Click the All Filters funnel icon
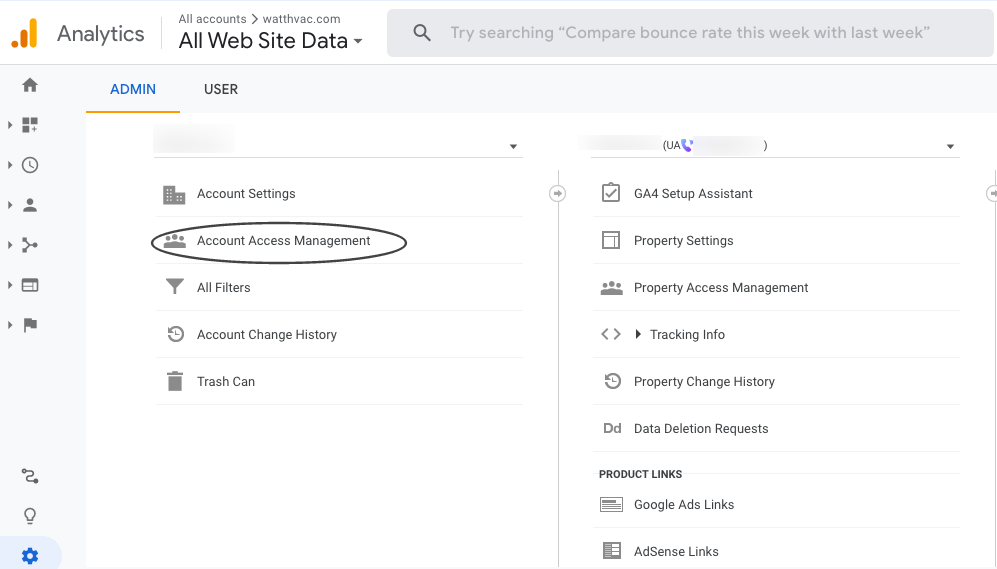This screenshot has height=569, width=997. click(x=174, y=287)
